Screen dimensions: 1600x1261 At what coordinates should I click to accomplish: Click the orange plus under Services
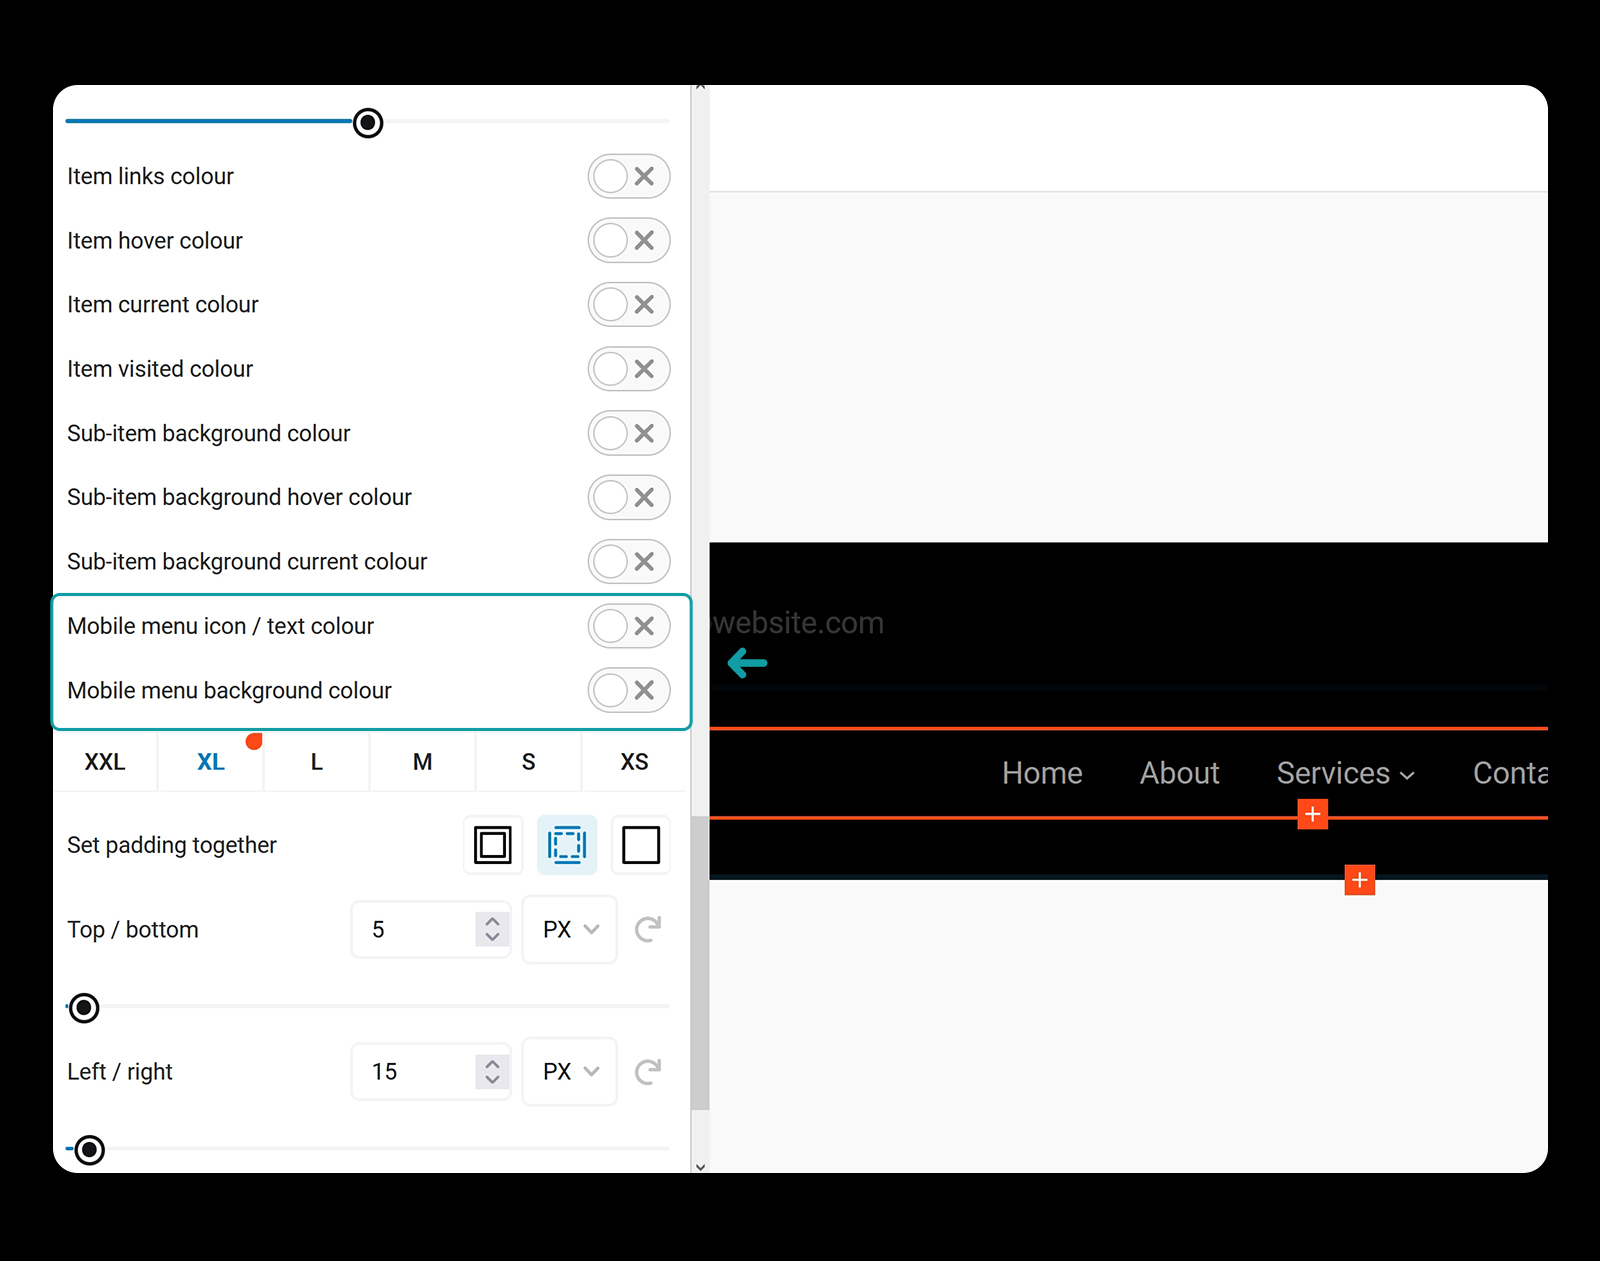1312,814
